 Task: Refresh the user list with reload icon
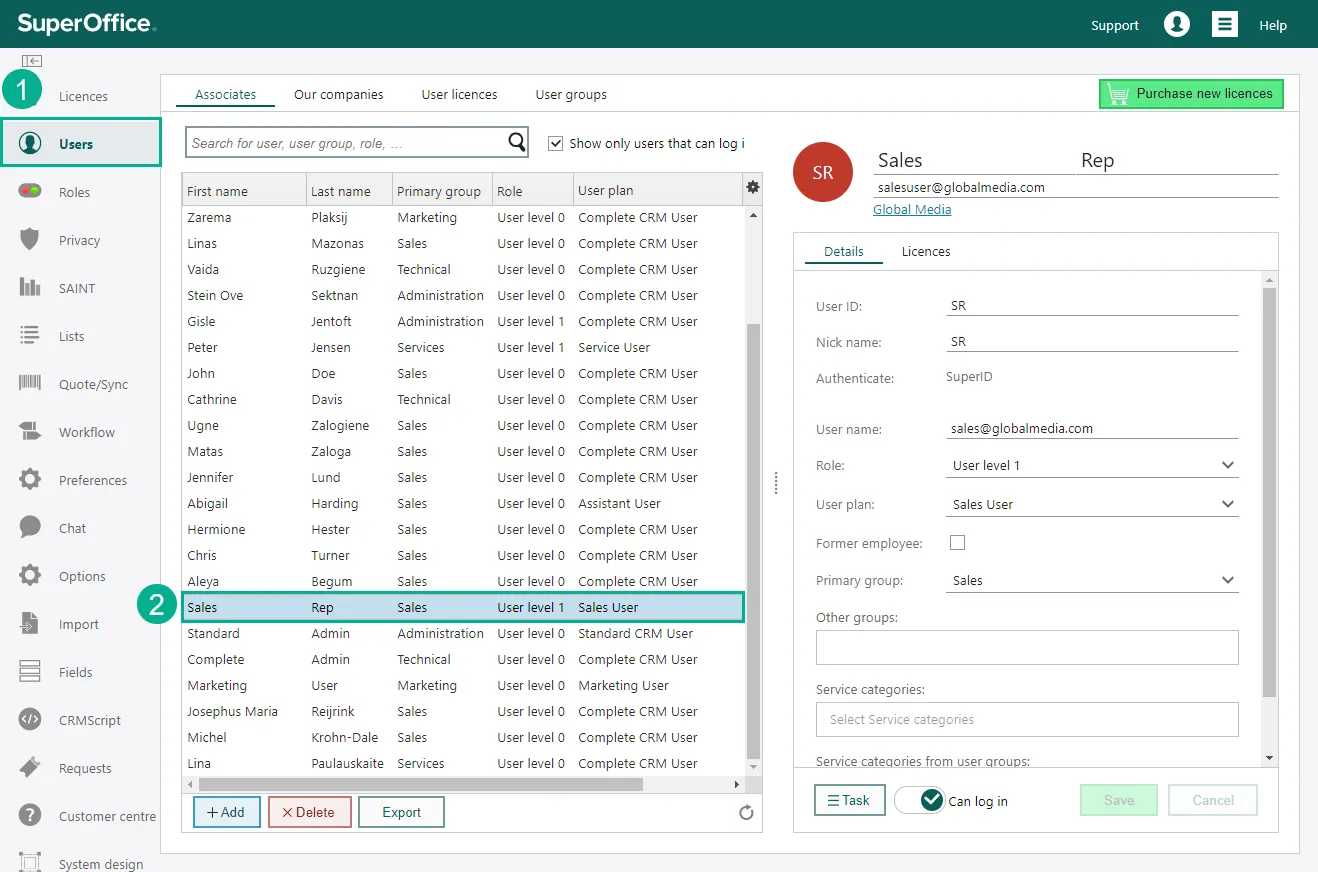point(746,813)
